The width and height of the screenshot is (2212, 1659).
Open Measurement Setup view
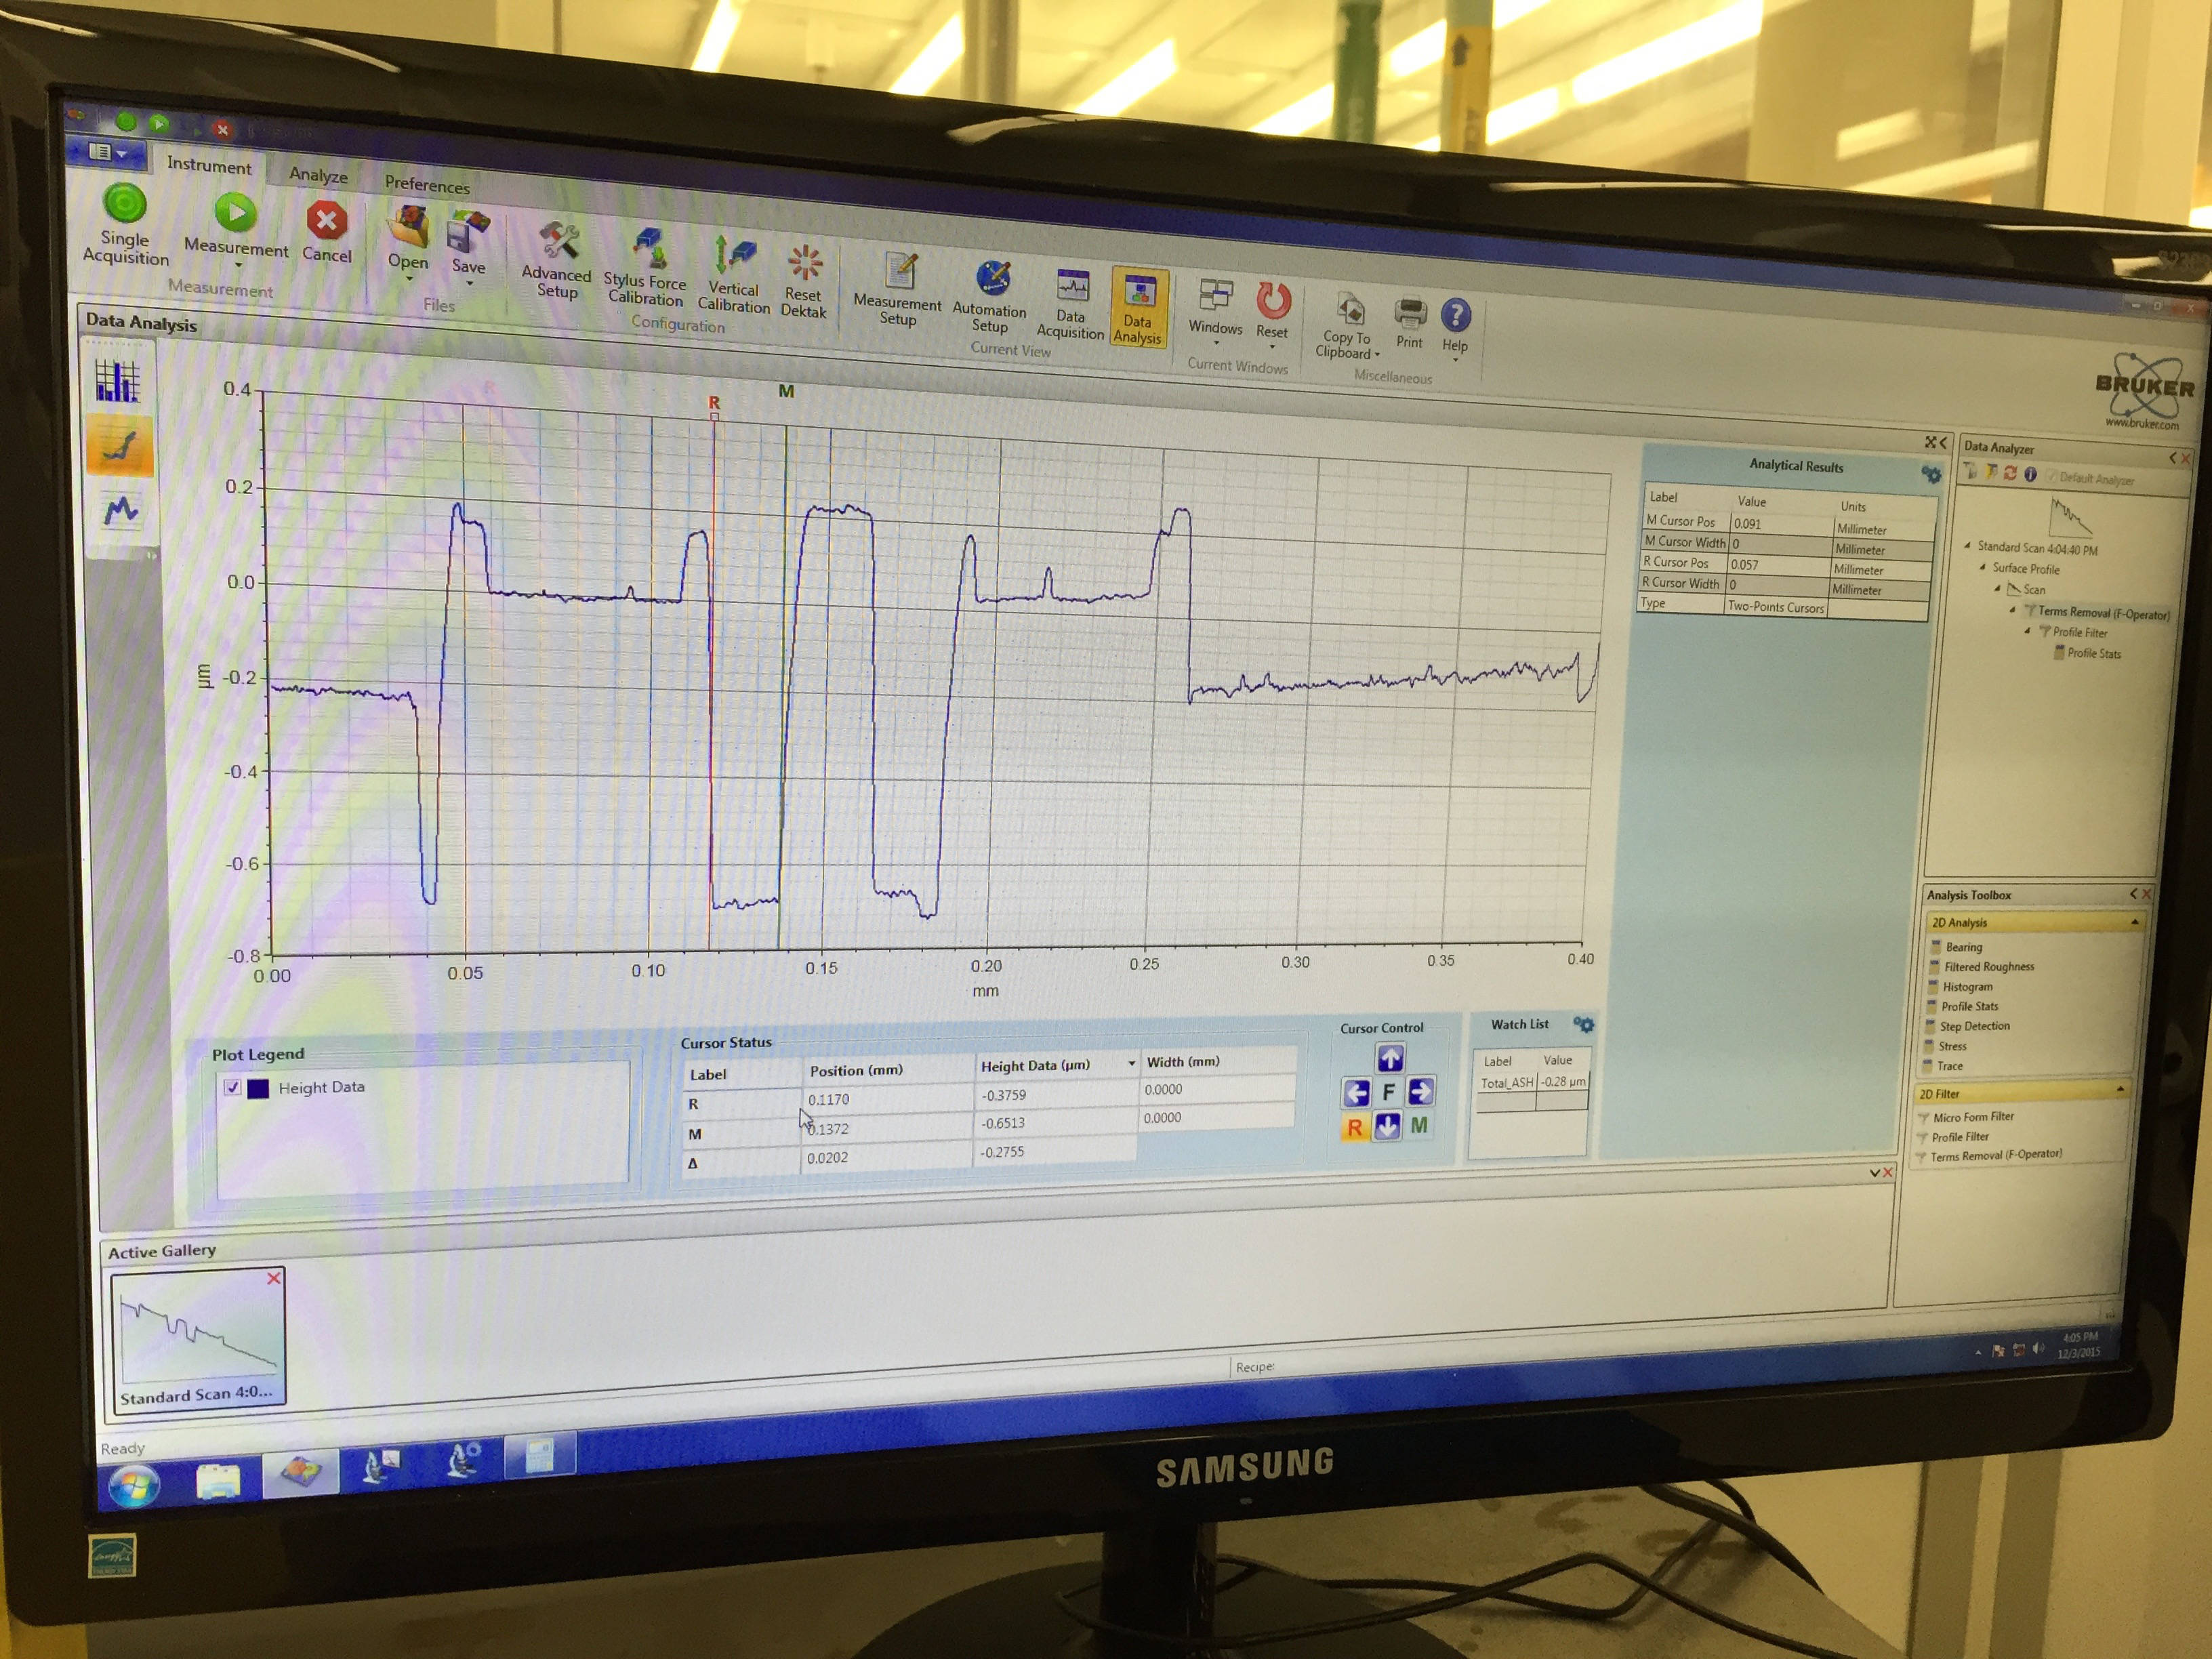click(x=897, y=289)
